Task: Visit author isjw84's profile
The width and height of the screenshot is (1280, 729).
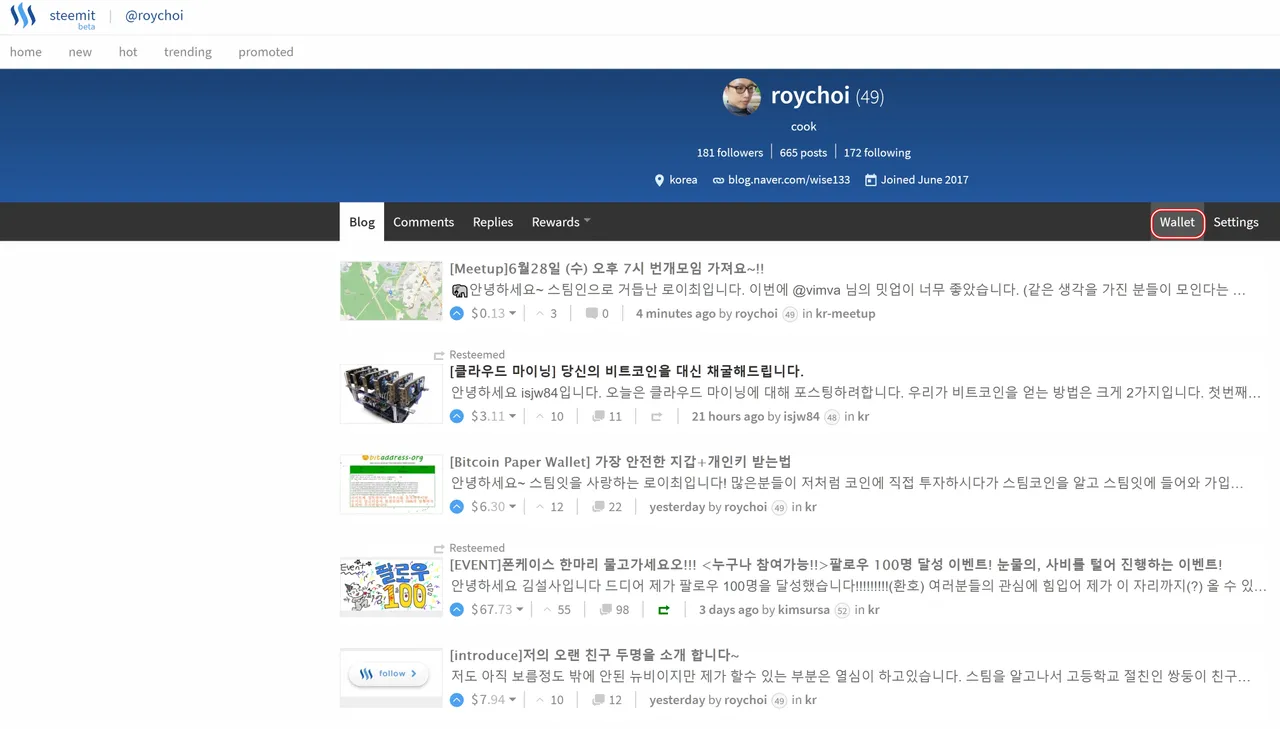Action: tap(801, 416)
